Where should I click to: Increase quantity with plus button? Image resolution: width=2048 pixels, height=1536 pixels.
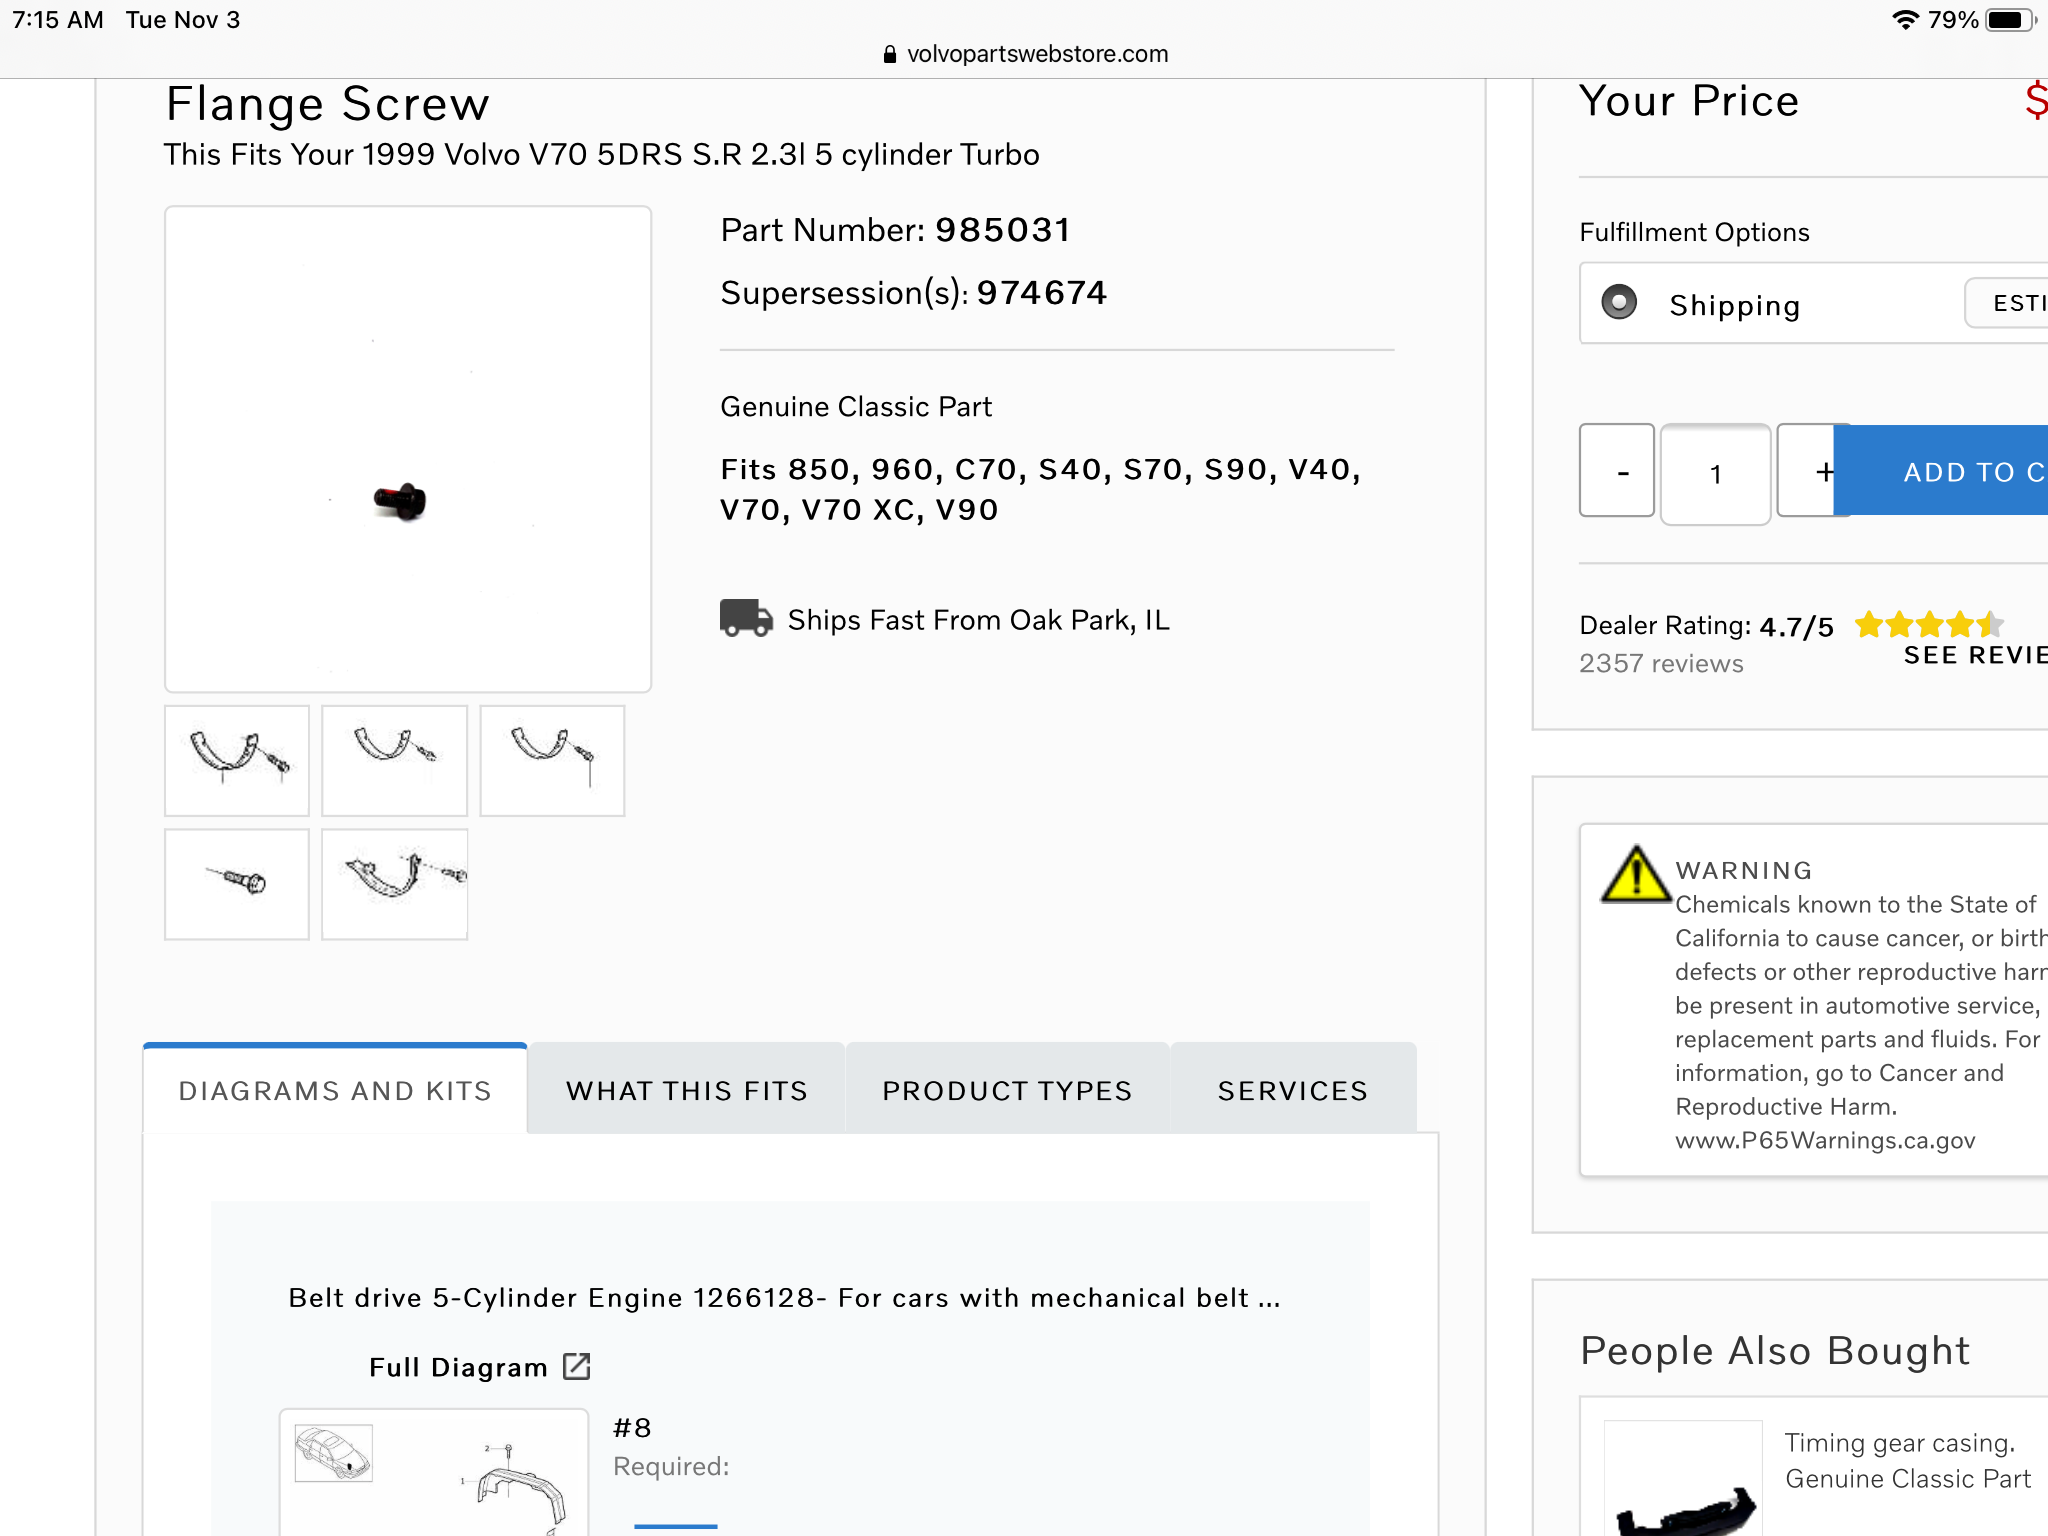1810,471
